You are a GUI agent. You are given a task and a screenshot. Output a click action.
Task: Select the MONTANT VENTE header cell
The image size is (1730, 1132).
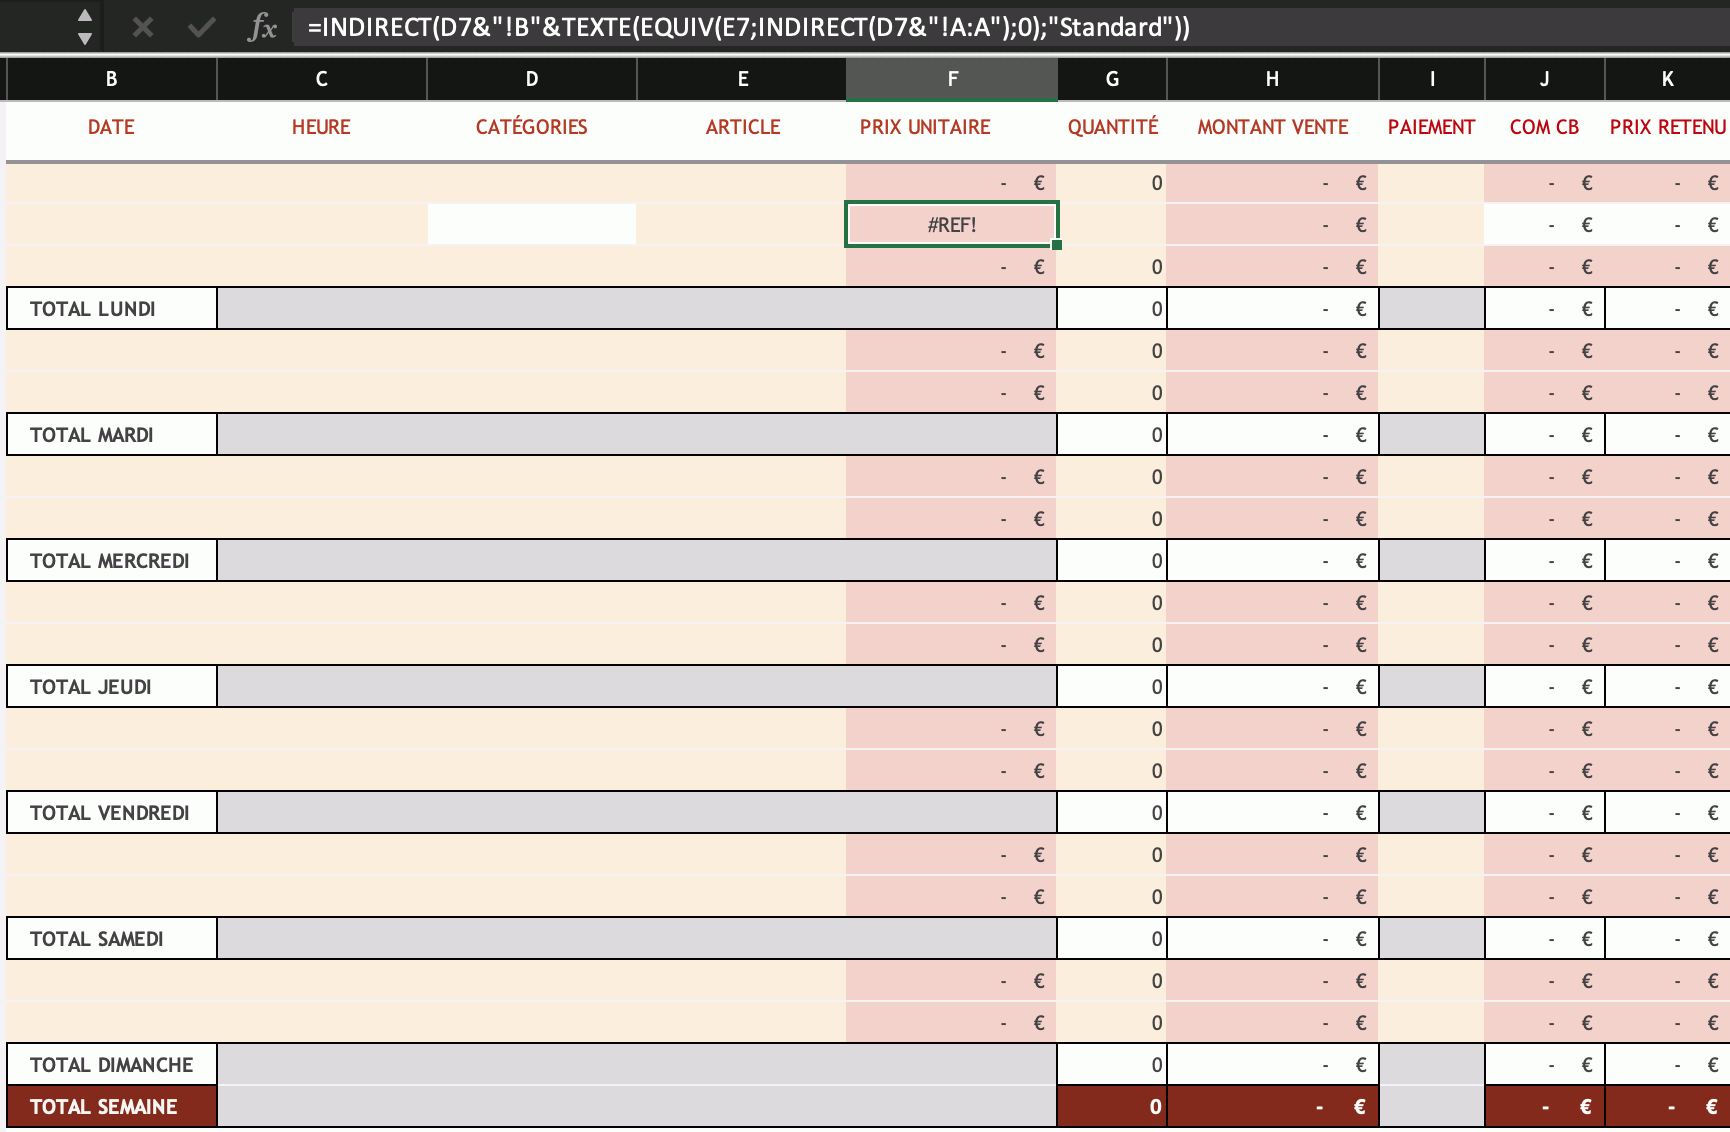point(1272,127)
